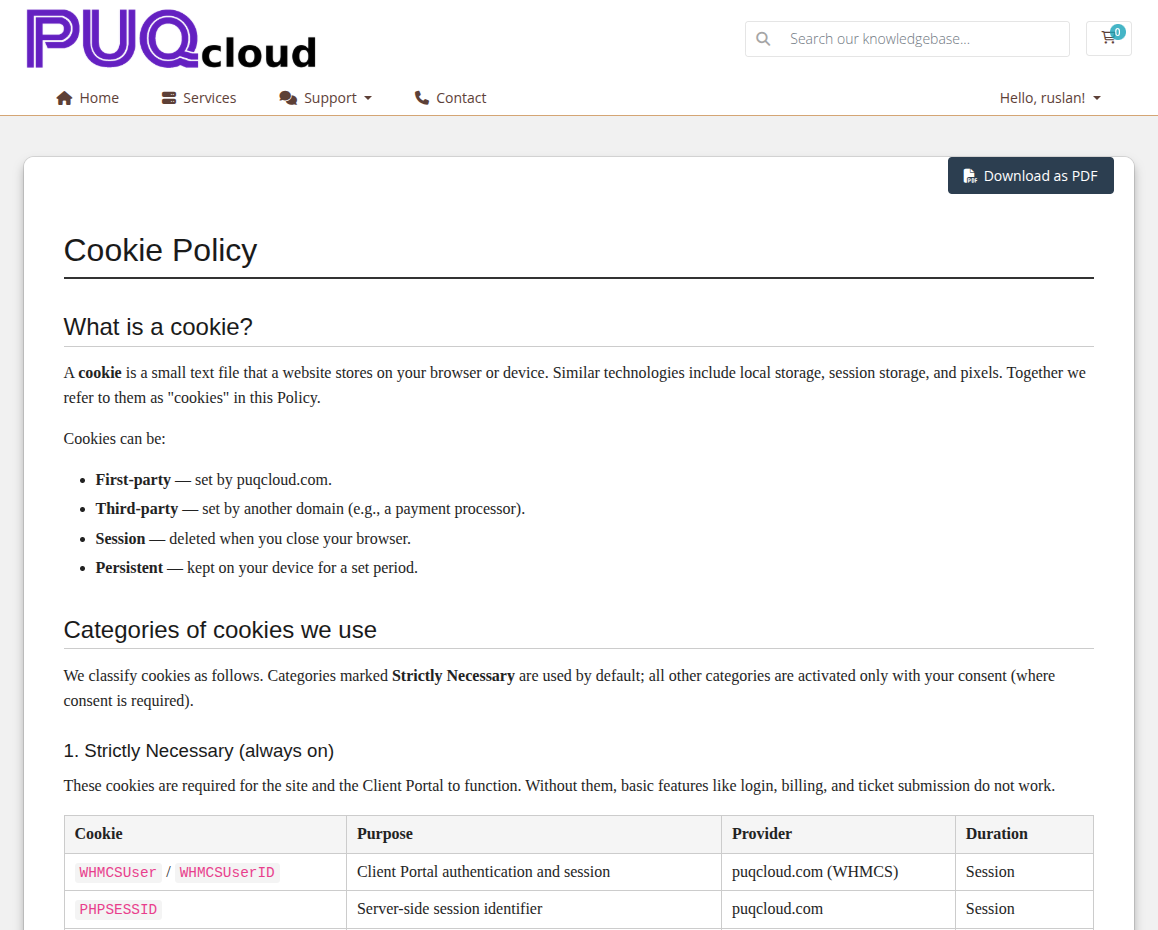Select the Services icon in the navbar
The width and height of the screenshot is (1158, 930).
(167, 97)
